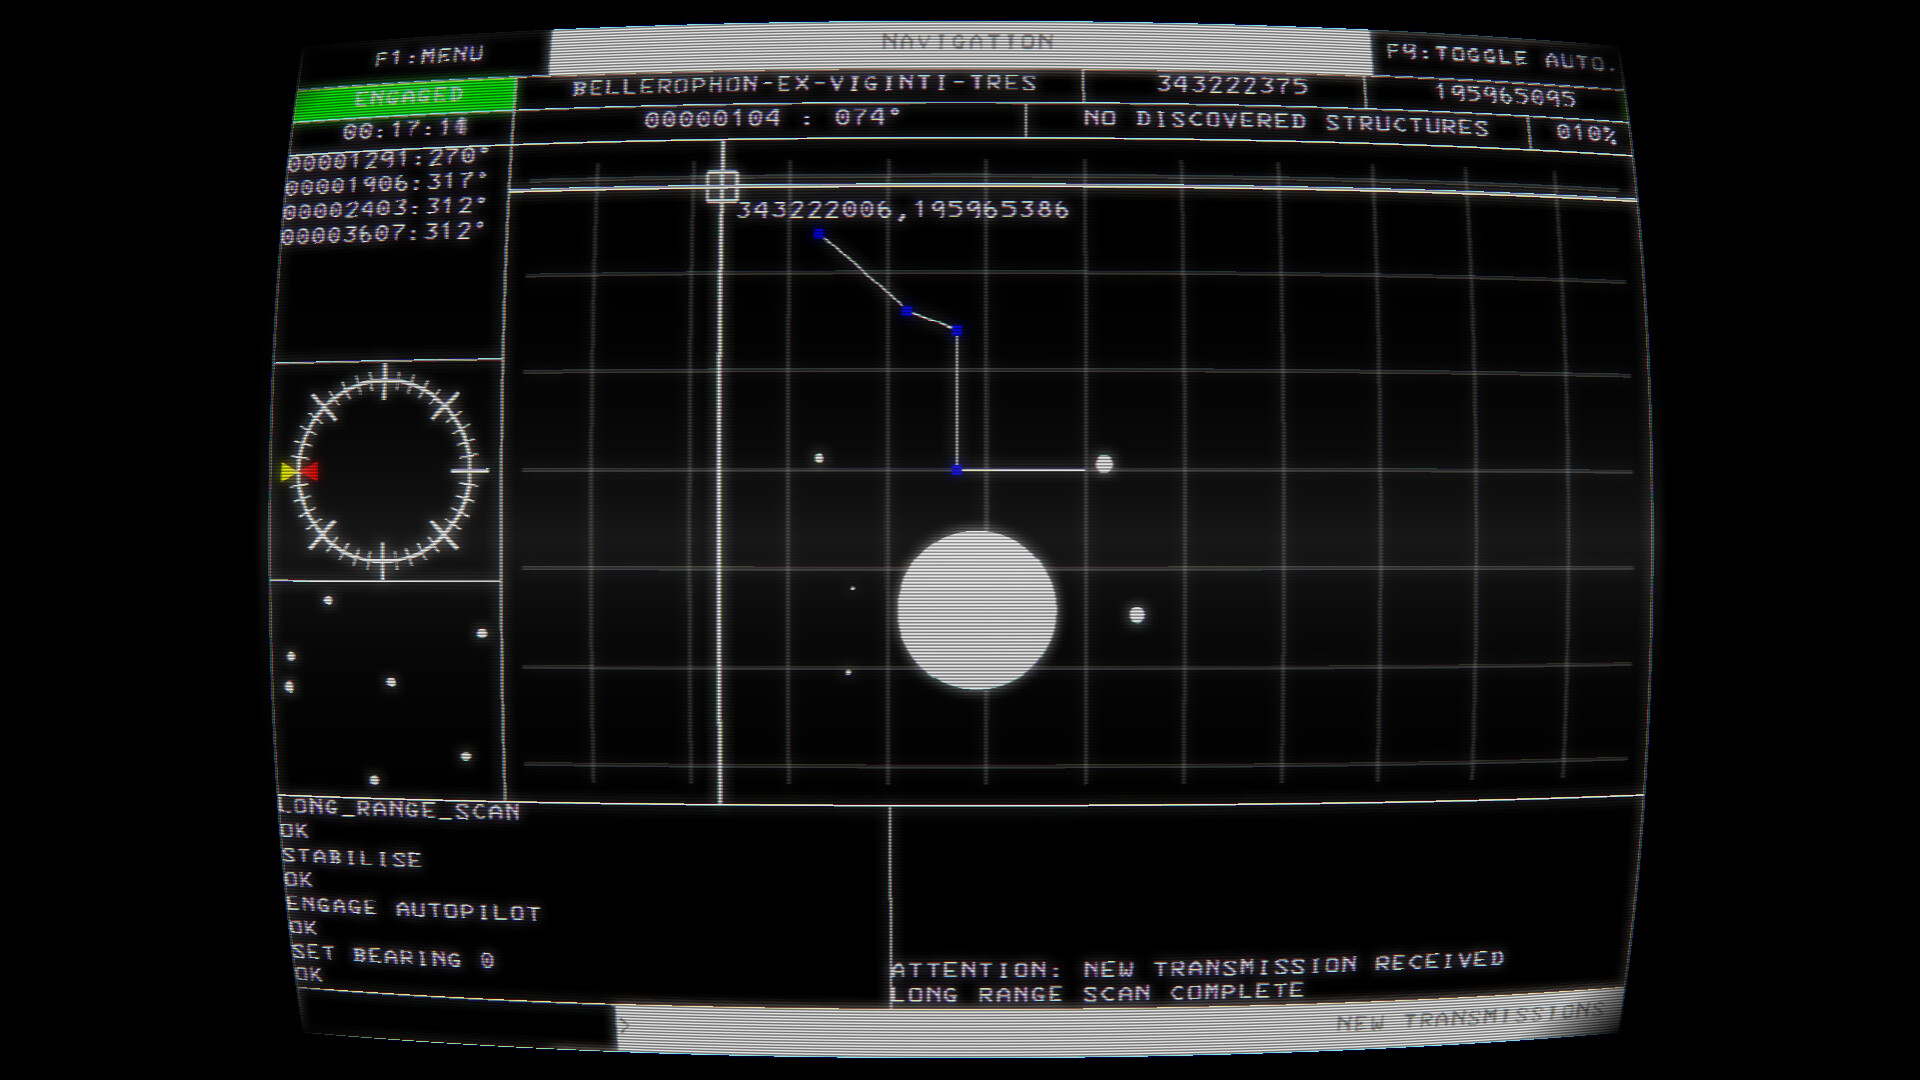Viewport: 1920px width, 1080px height.
Task: Open NEW TRANSMISSIONS notification
Action: point(1470,1018)
